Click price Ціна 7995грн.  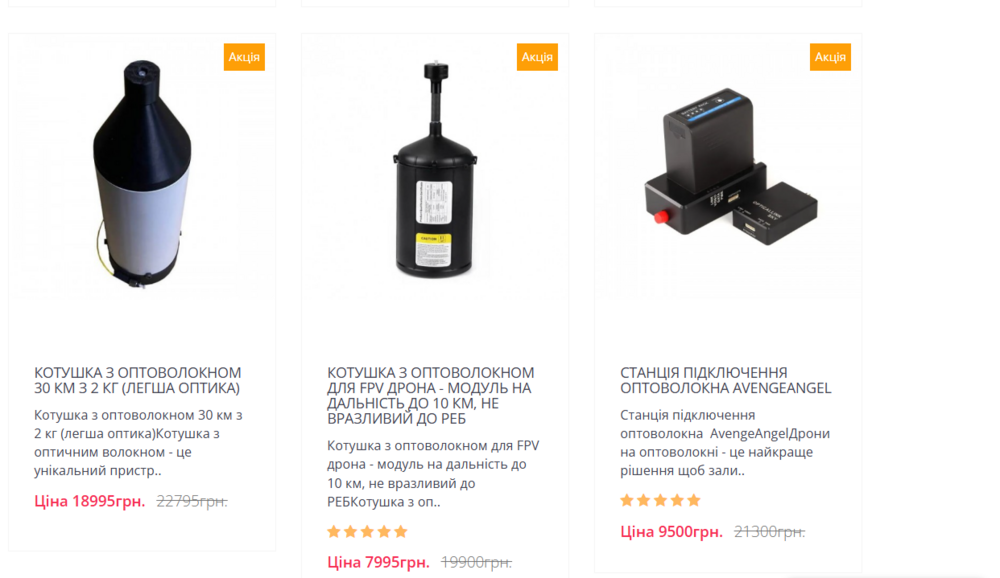pos(378,562)
